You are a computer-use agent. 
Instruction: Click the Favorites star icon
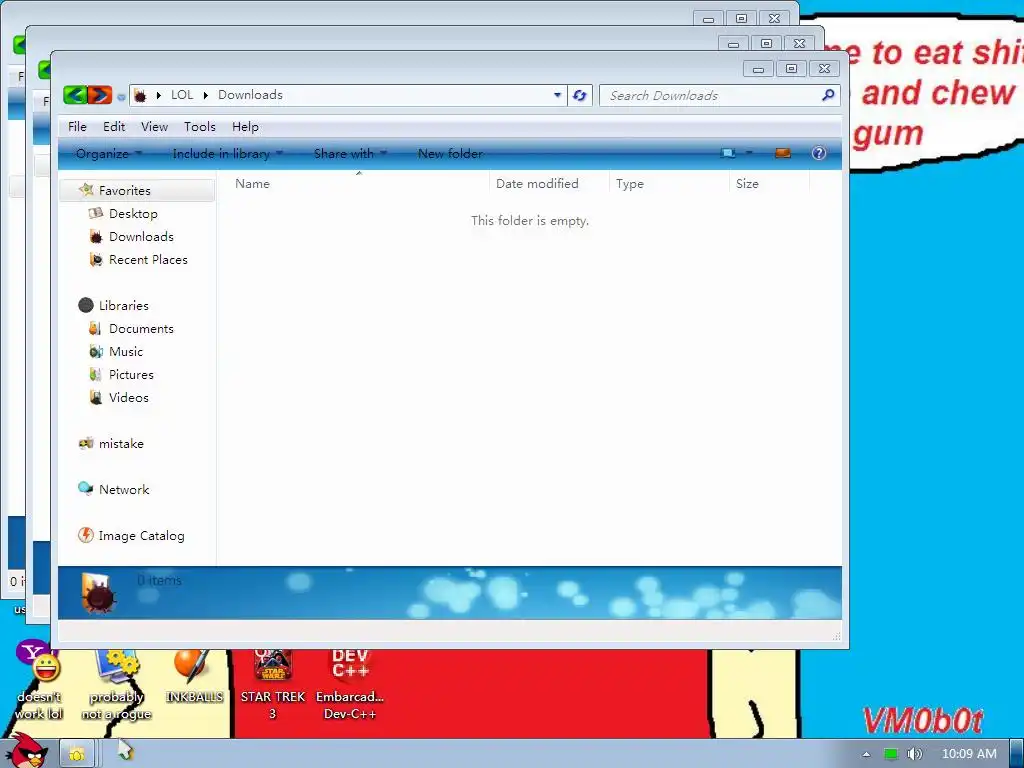coord(86,190)
